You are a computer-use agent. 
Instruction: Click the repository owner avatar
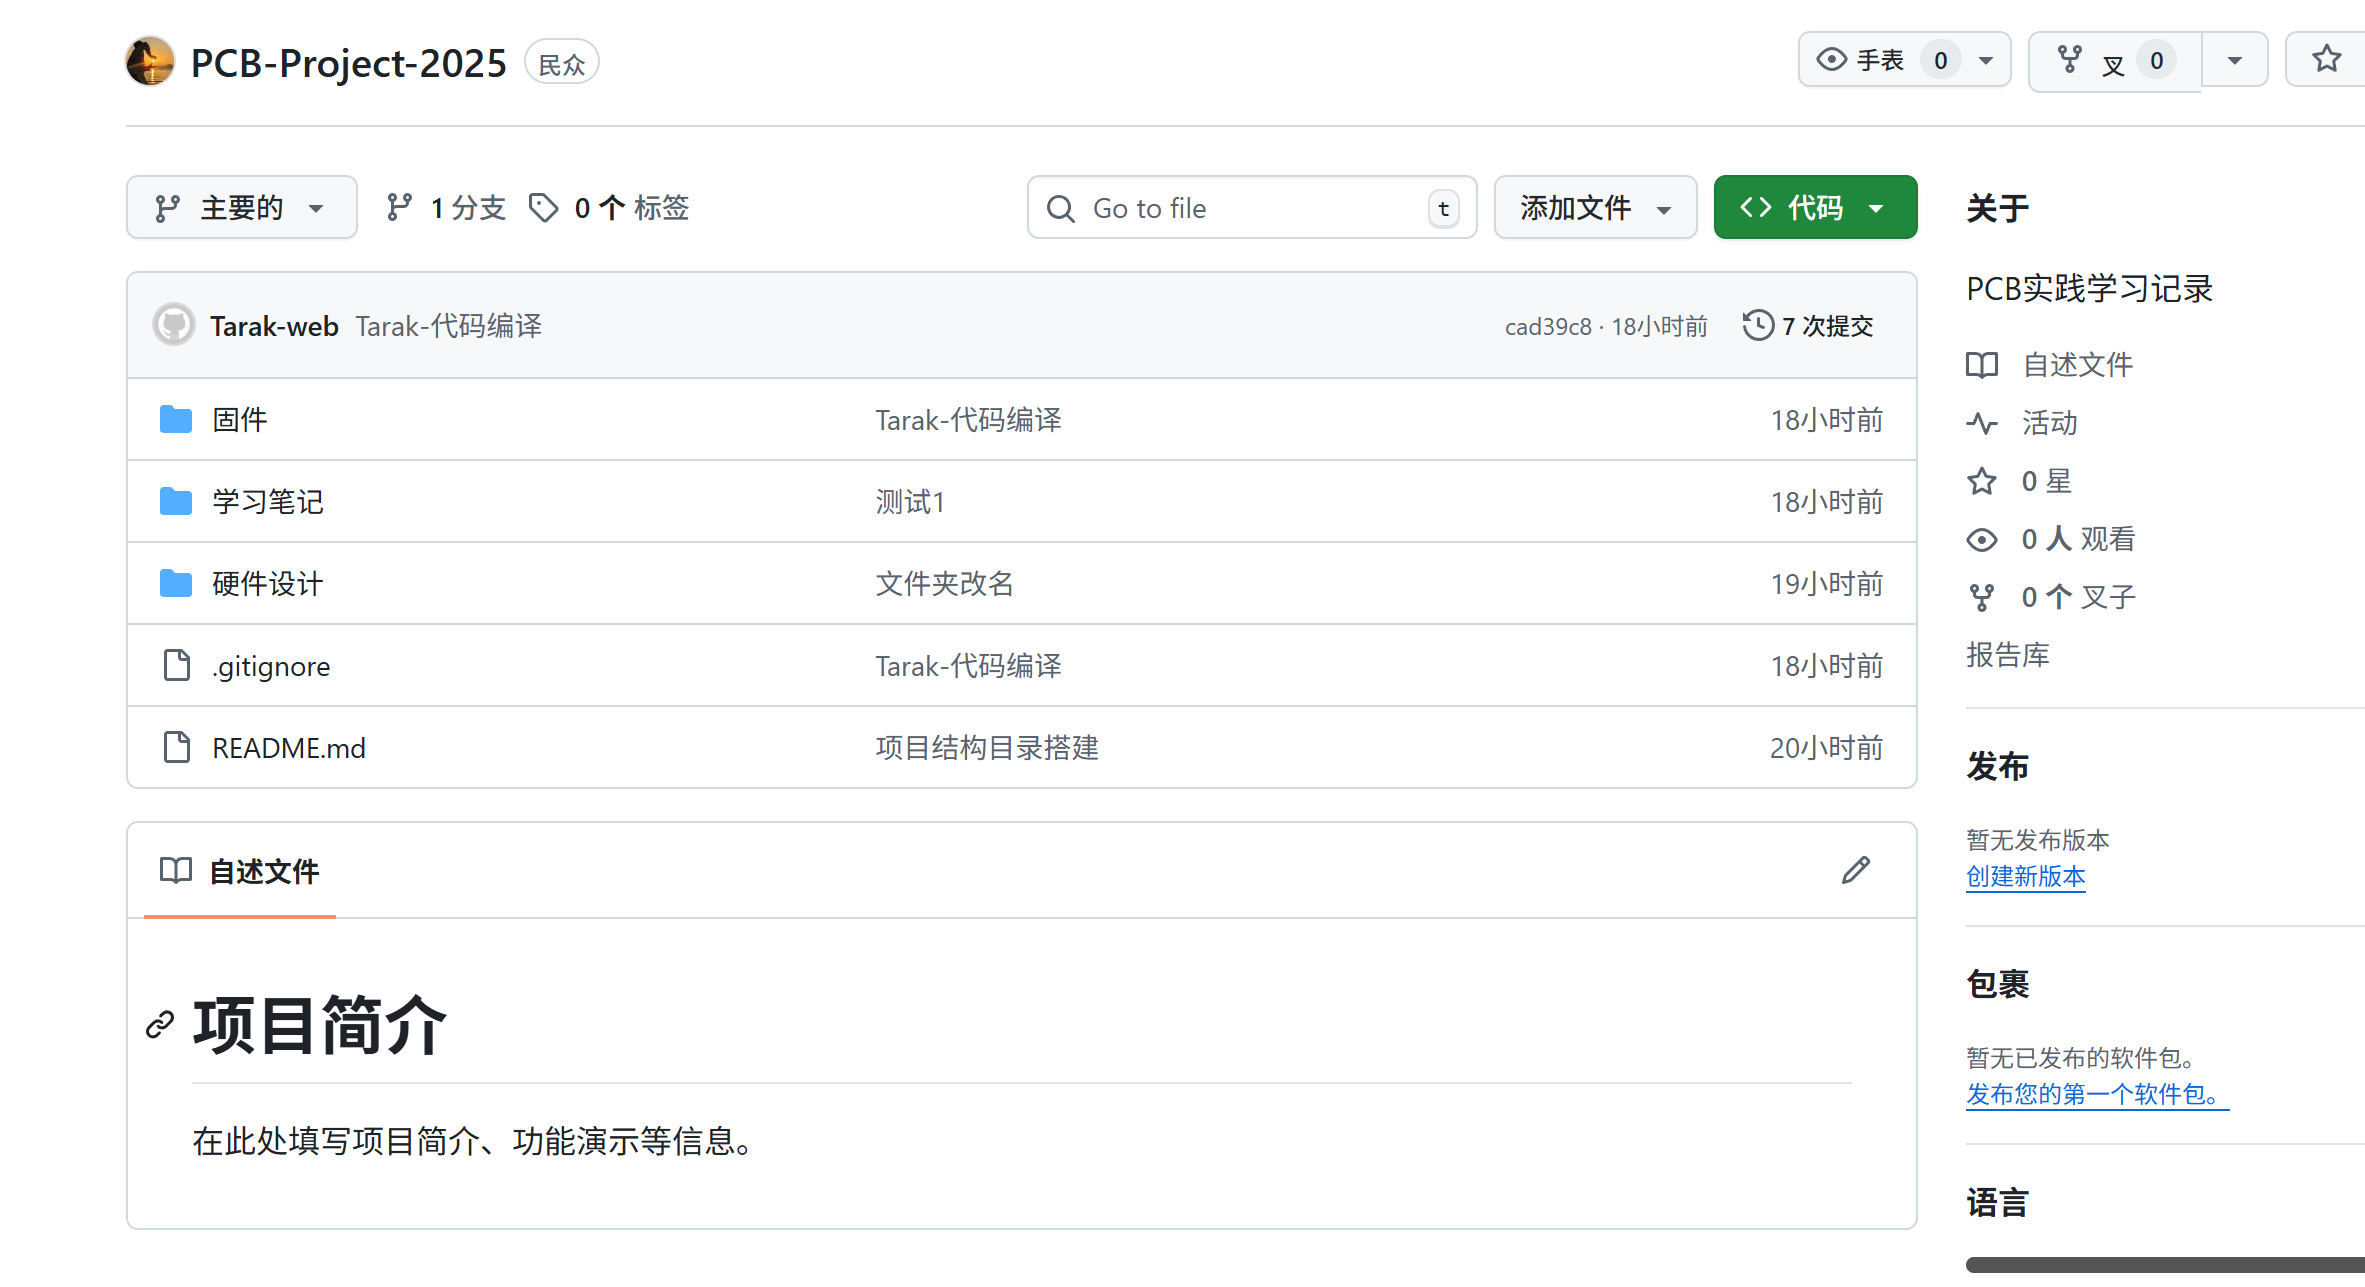click(150, 62)
